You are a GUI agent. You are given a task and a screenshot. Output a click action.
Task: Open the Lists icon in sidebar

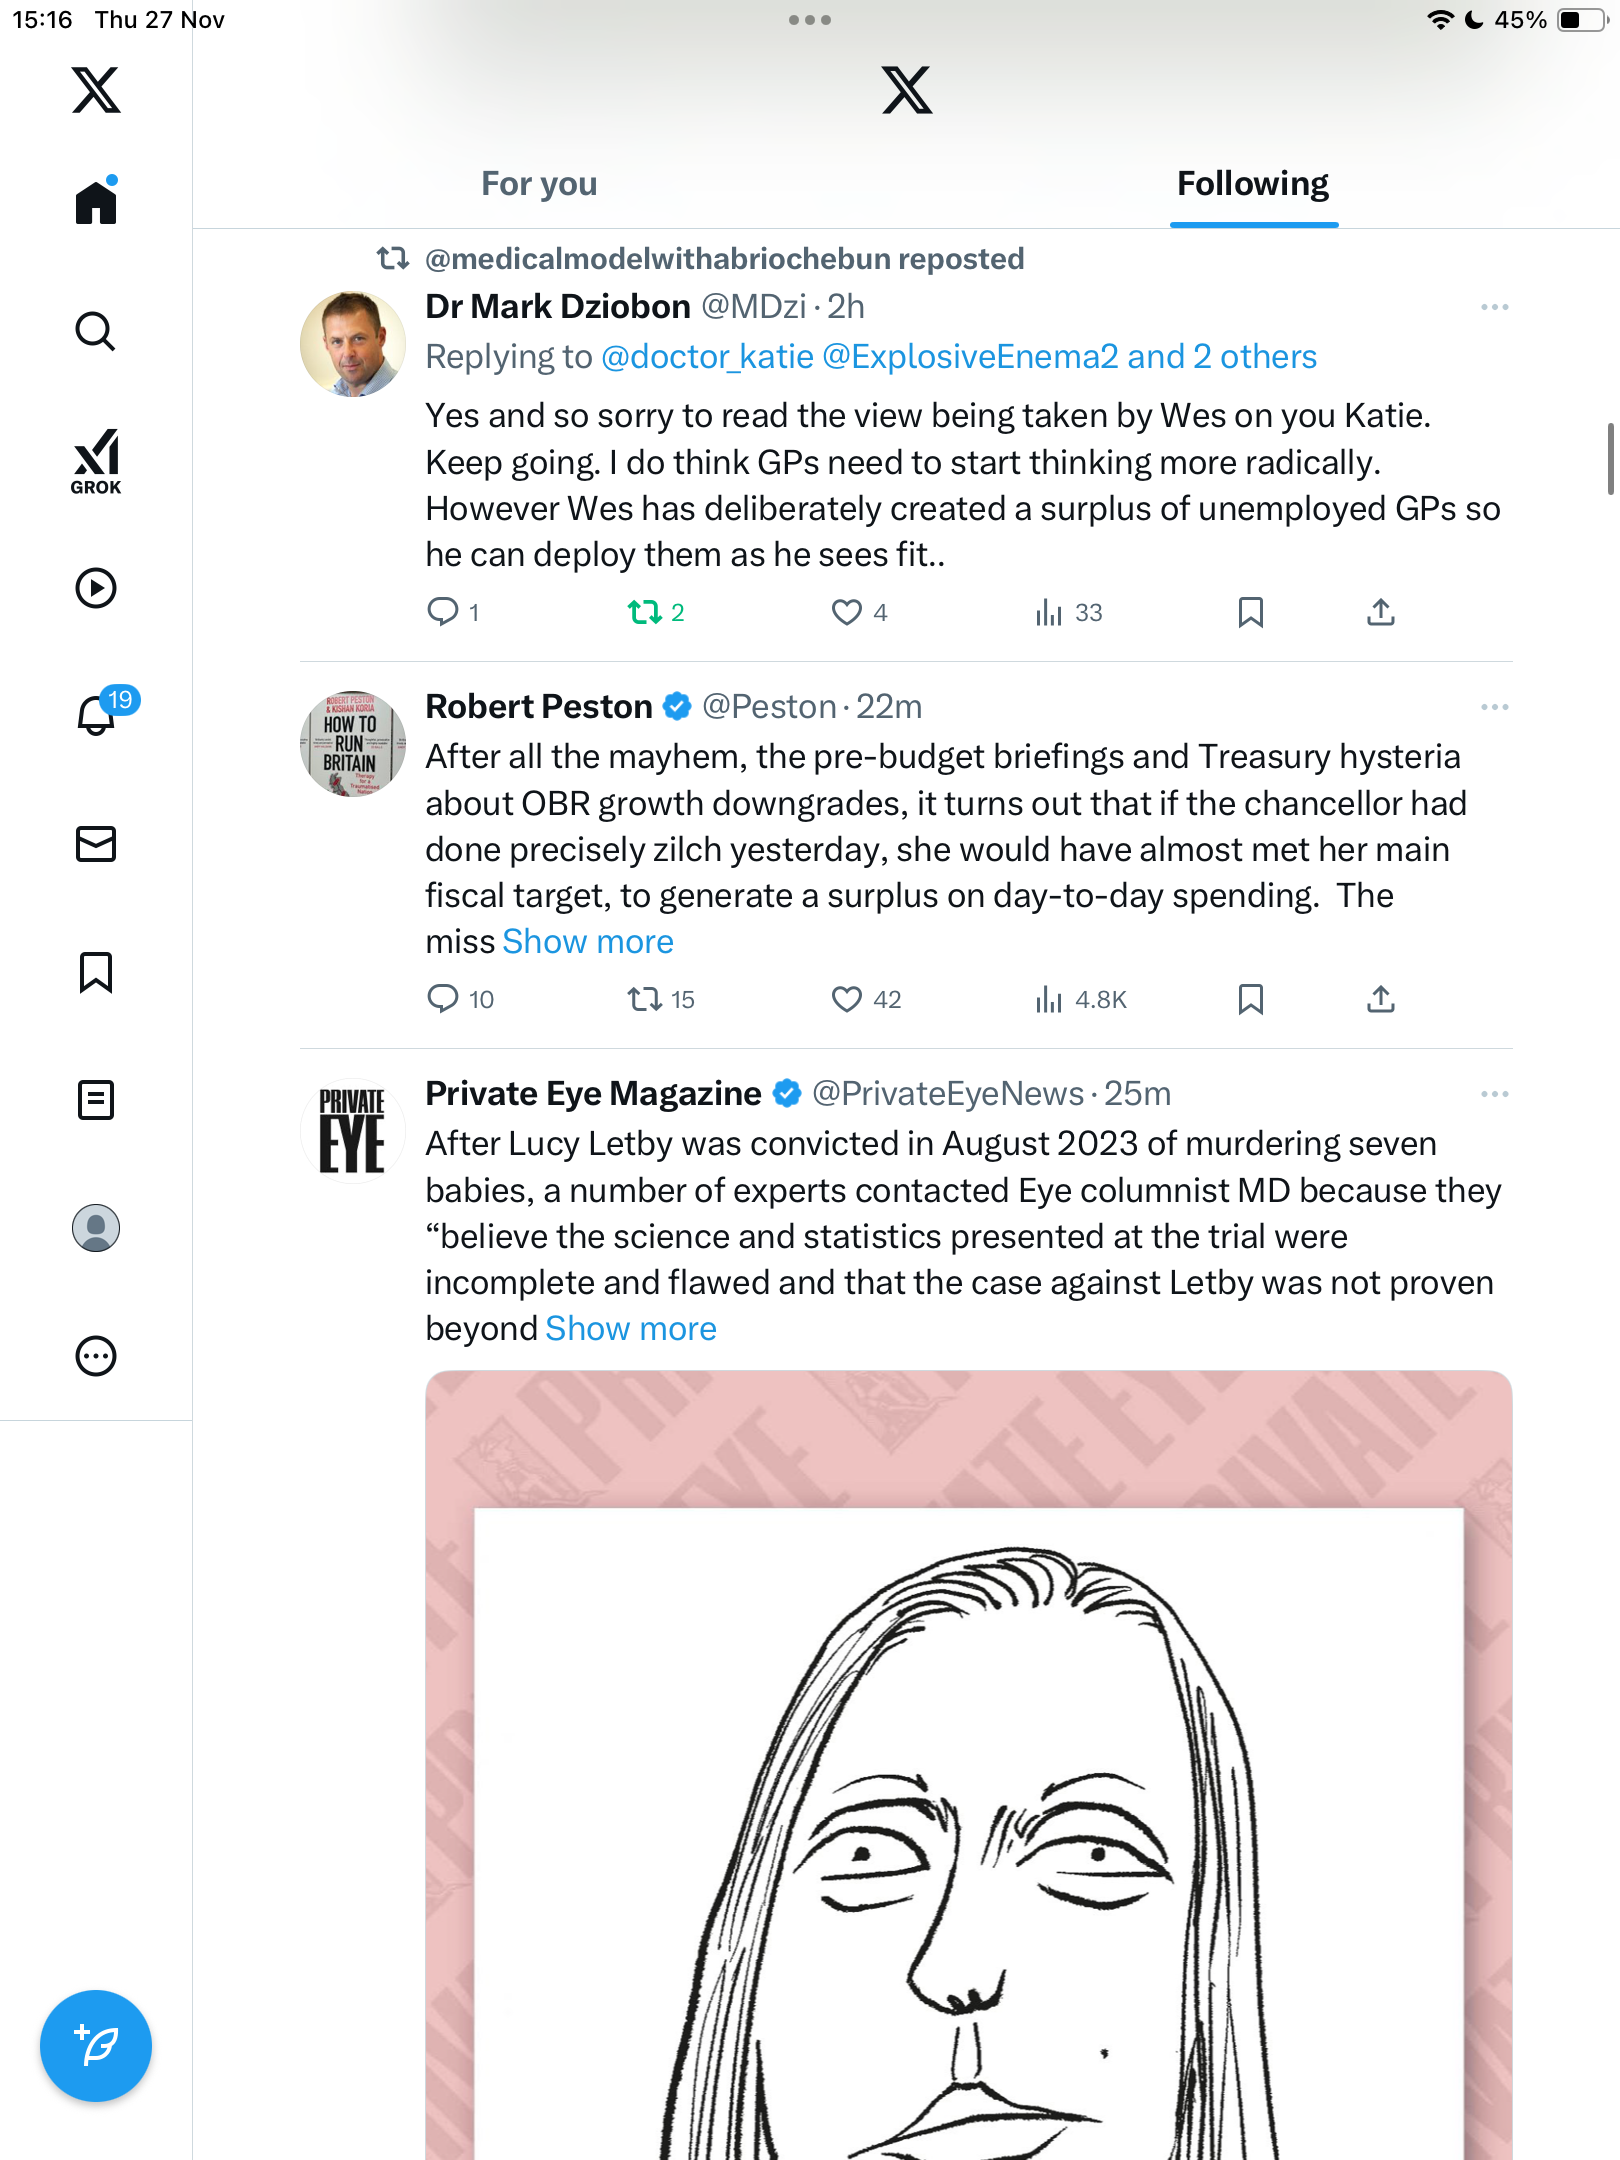(x=96, y=1100)
